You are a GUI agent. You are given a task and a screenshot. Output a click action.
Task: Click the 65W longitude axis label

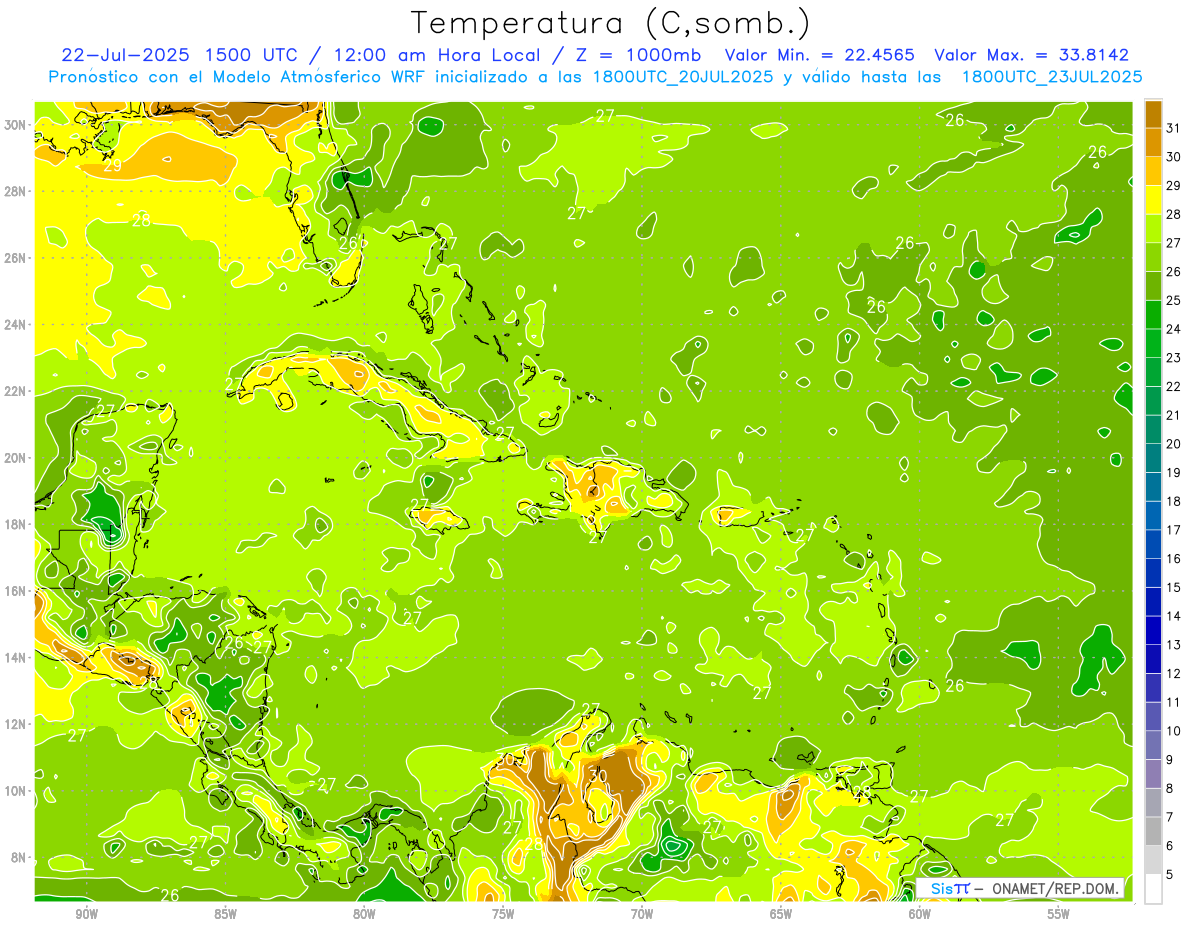[781, 914]
